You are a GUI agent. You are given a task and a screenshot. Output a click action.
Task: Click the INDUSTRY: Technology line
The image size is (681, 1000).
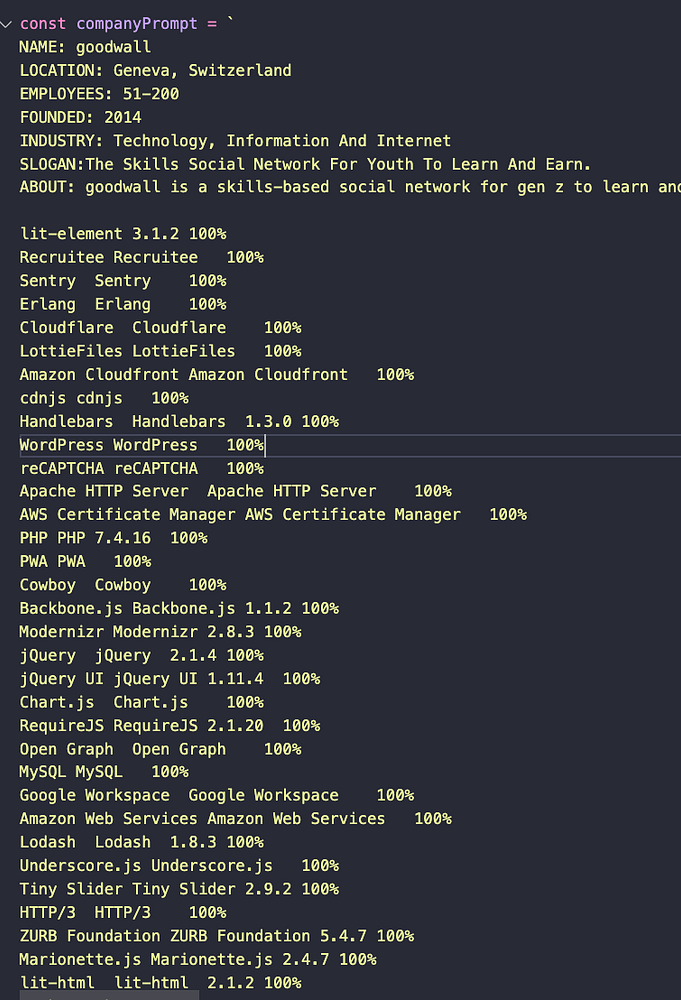point(235,141)
